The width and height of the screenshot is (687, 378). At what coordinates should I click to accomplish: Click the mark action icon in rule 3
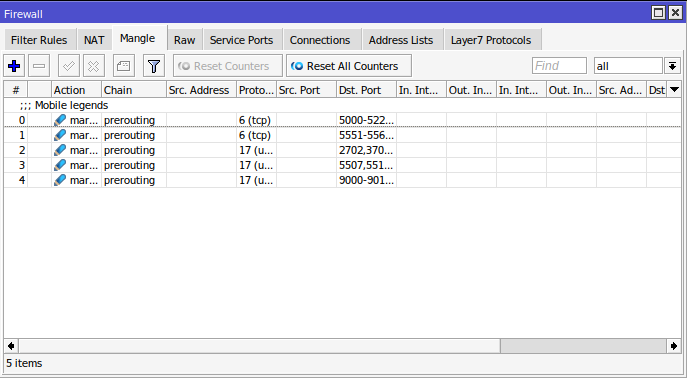60,165
